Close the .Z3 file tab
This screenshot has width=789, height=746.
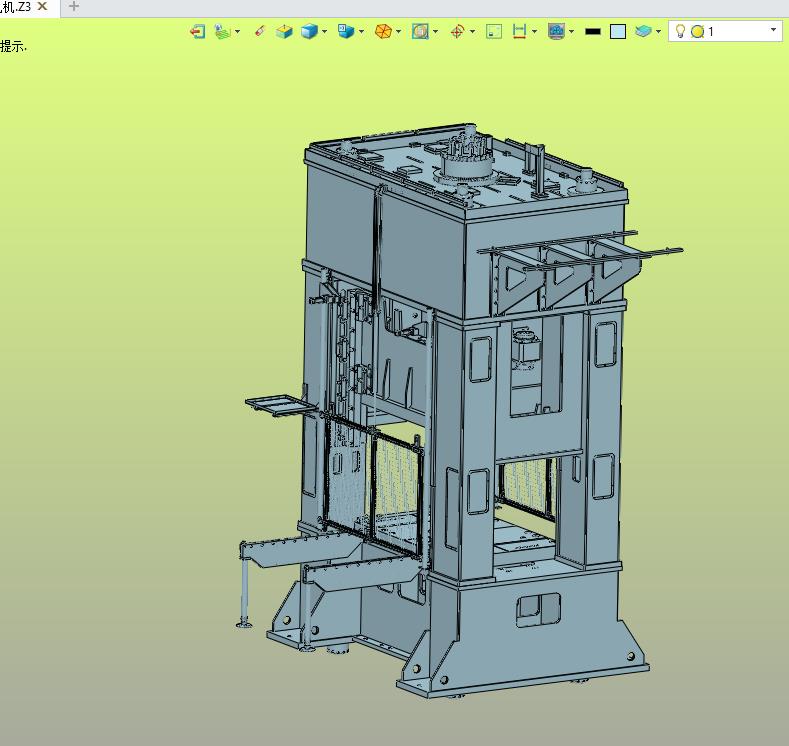click(x=43, y=7)
